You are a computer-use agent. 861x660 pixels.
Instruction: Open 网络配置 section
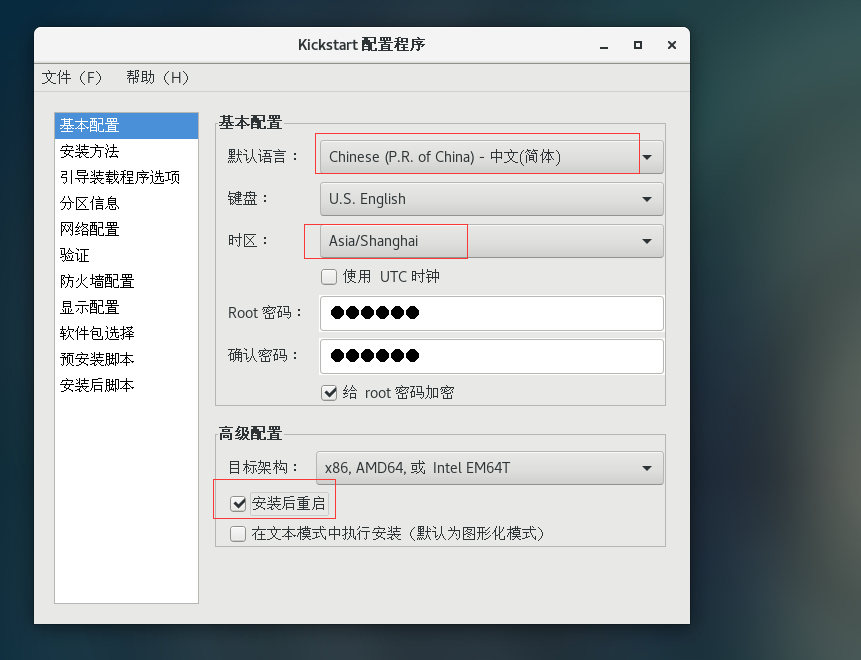[126, 230]
